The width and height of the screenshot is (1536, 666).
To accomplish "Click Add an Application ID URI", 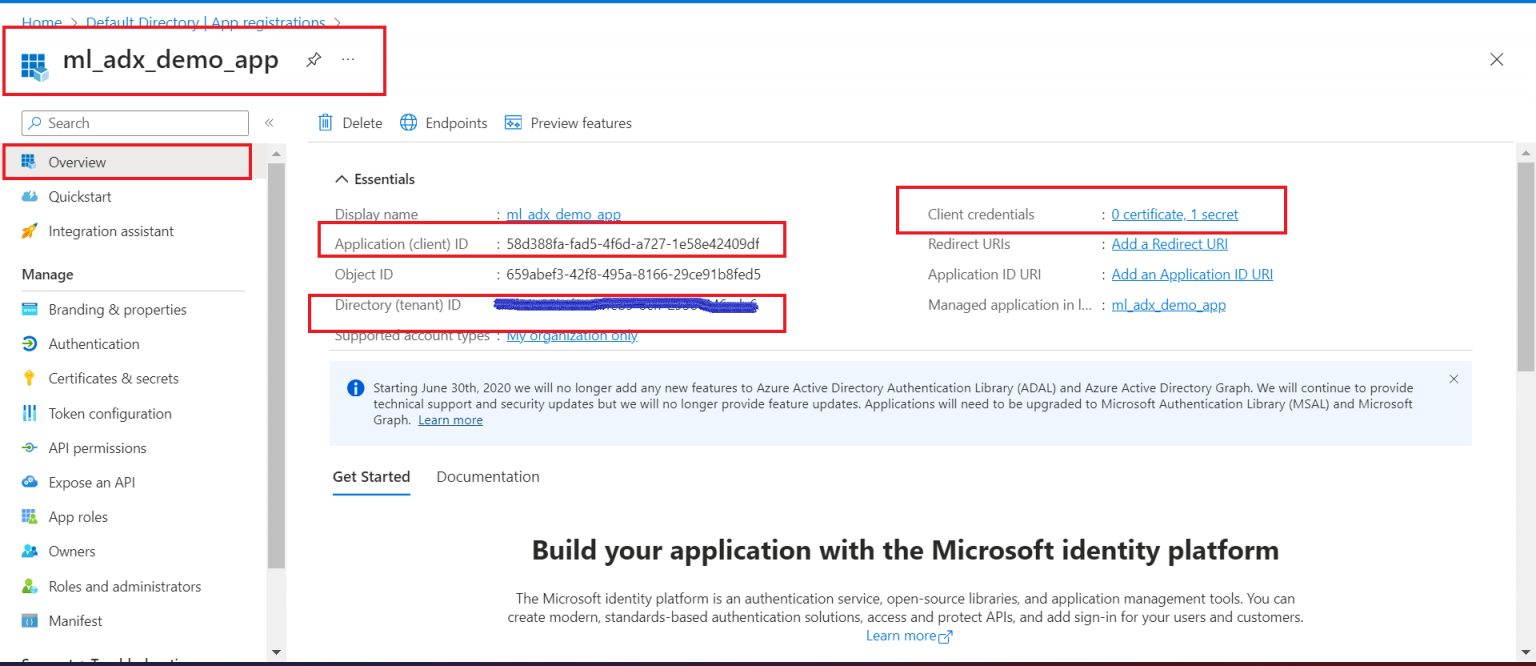I will coord(1192,274).
